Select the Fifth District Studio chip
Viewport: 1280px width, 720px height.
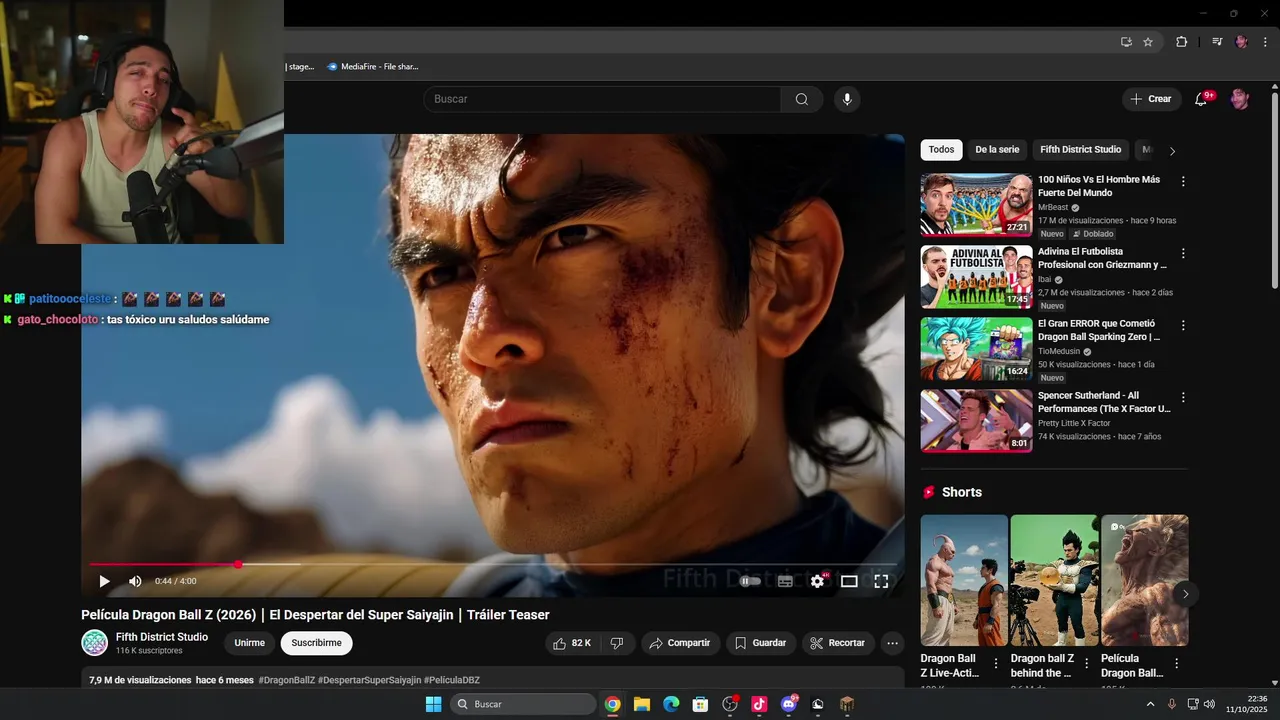point(1080,150)
